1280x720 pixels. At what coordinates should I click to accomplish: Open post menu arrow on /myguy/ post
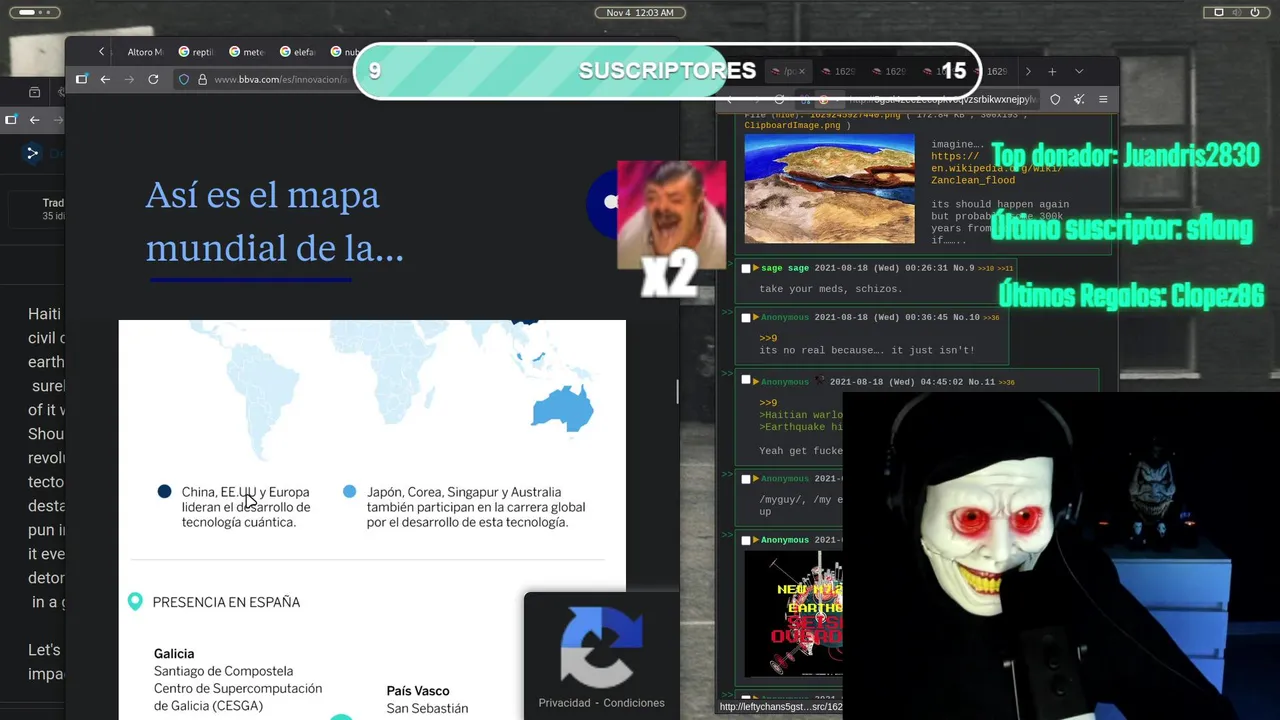[x=756, y=479]
